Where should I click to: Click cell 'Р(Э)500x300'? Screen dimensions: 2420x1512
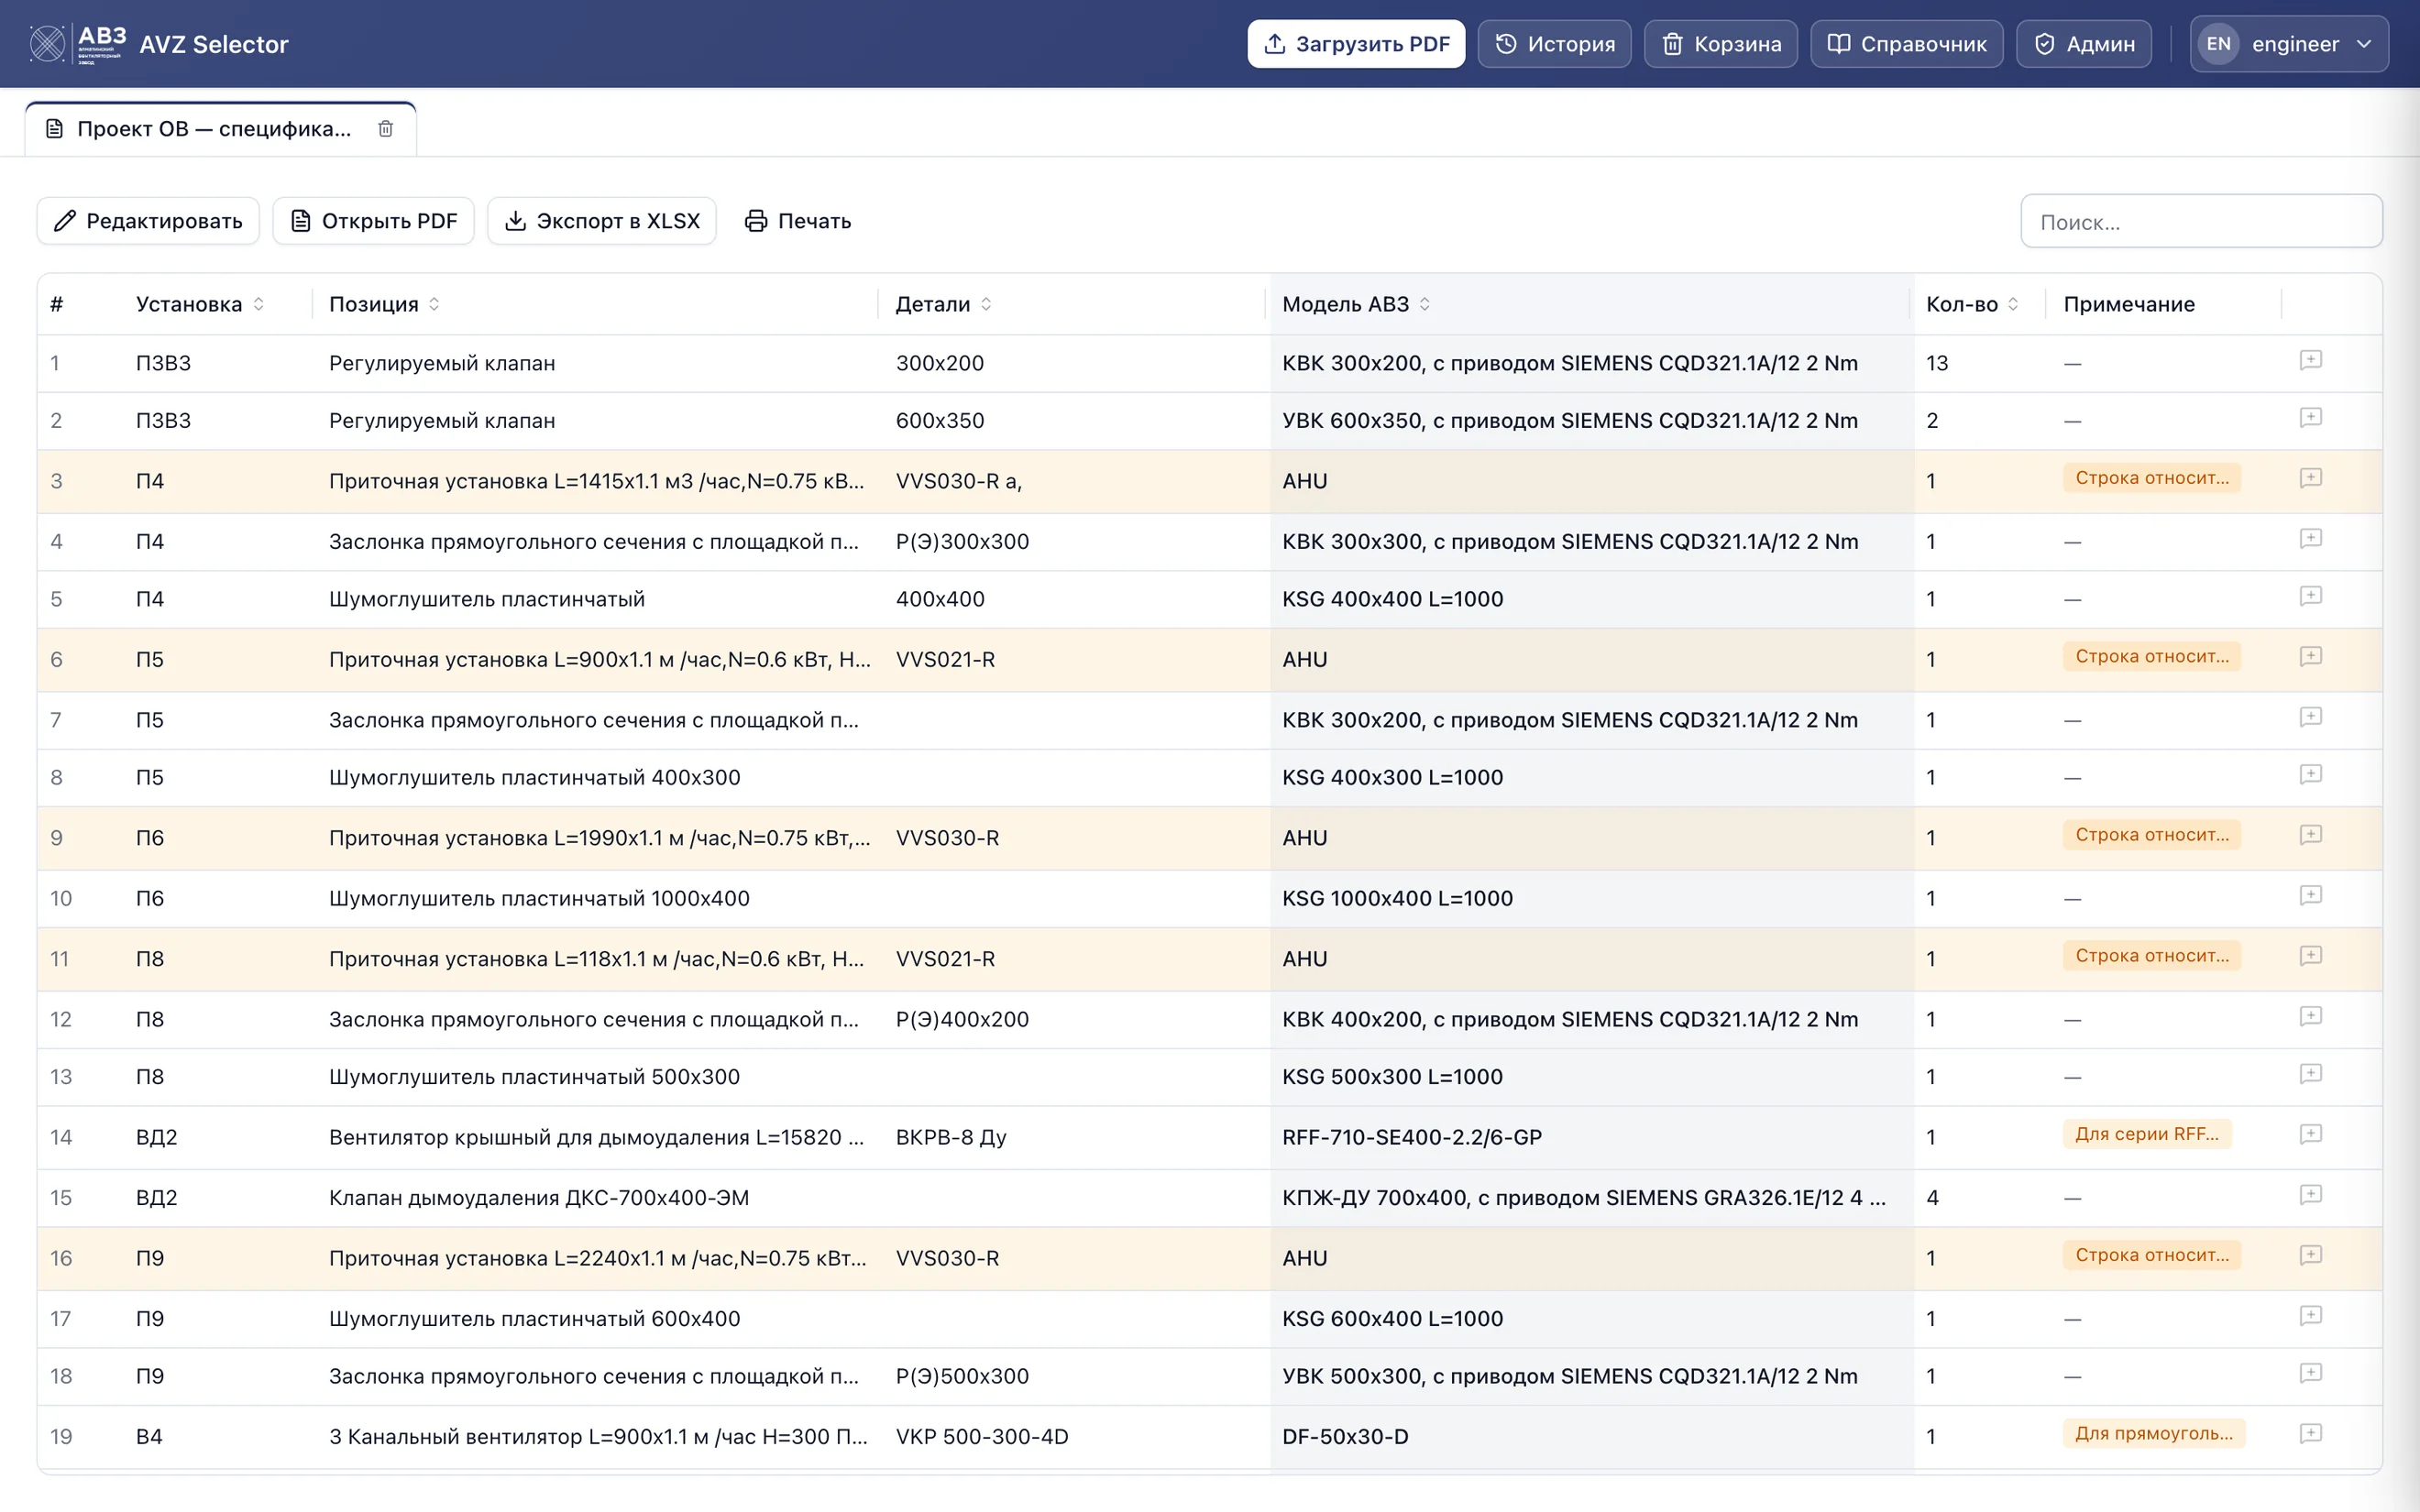tap(962, 1376)
